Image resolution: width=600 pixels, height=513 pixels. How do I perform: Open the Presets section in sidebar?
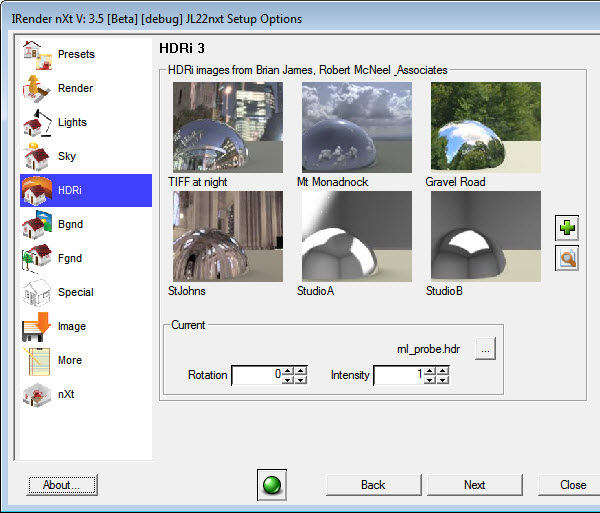pos(75,54)
